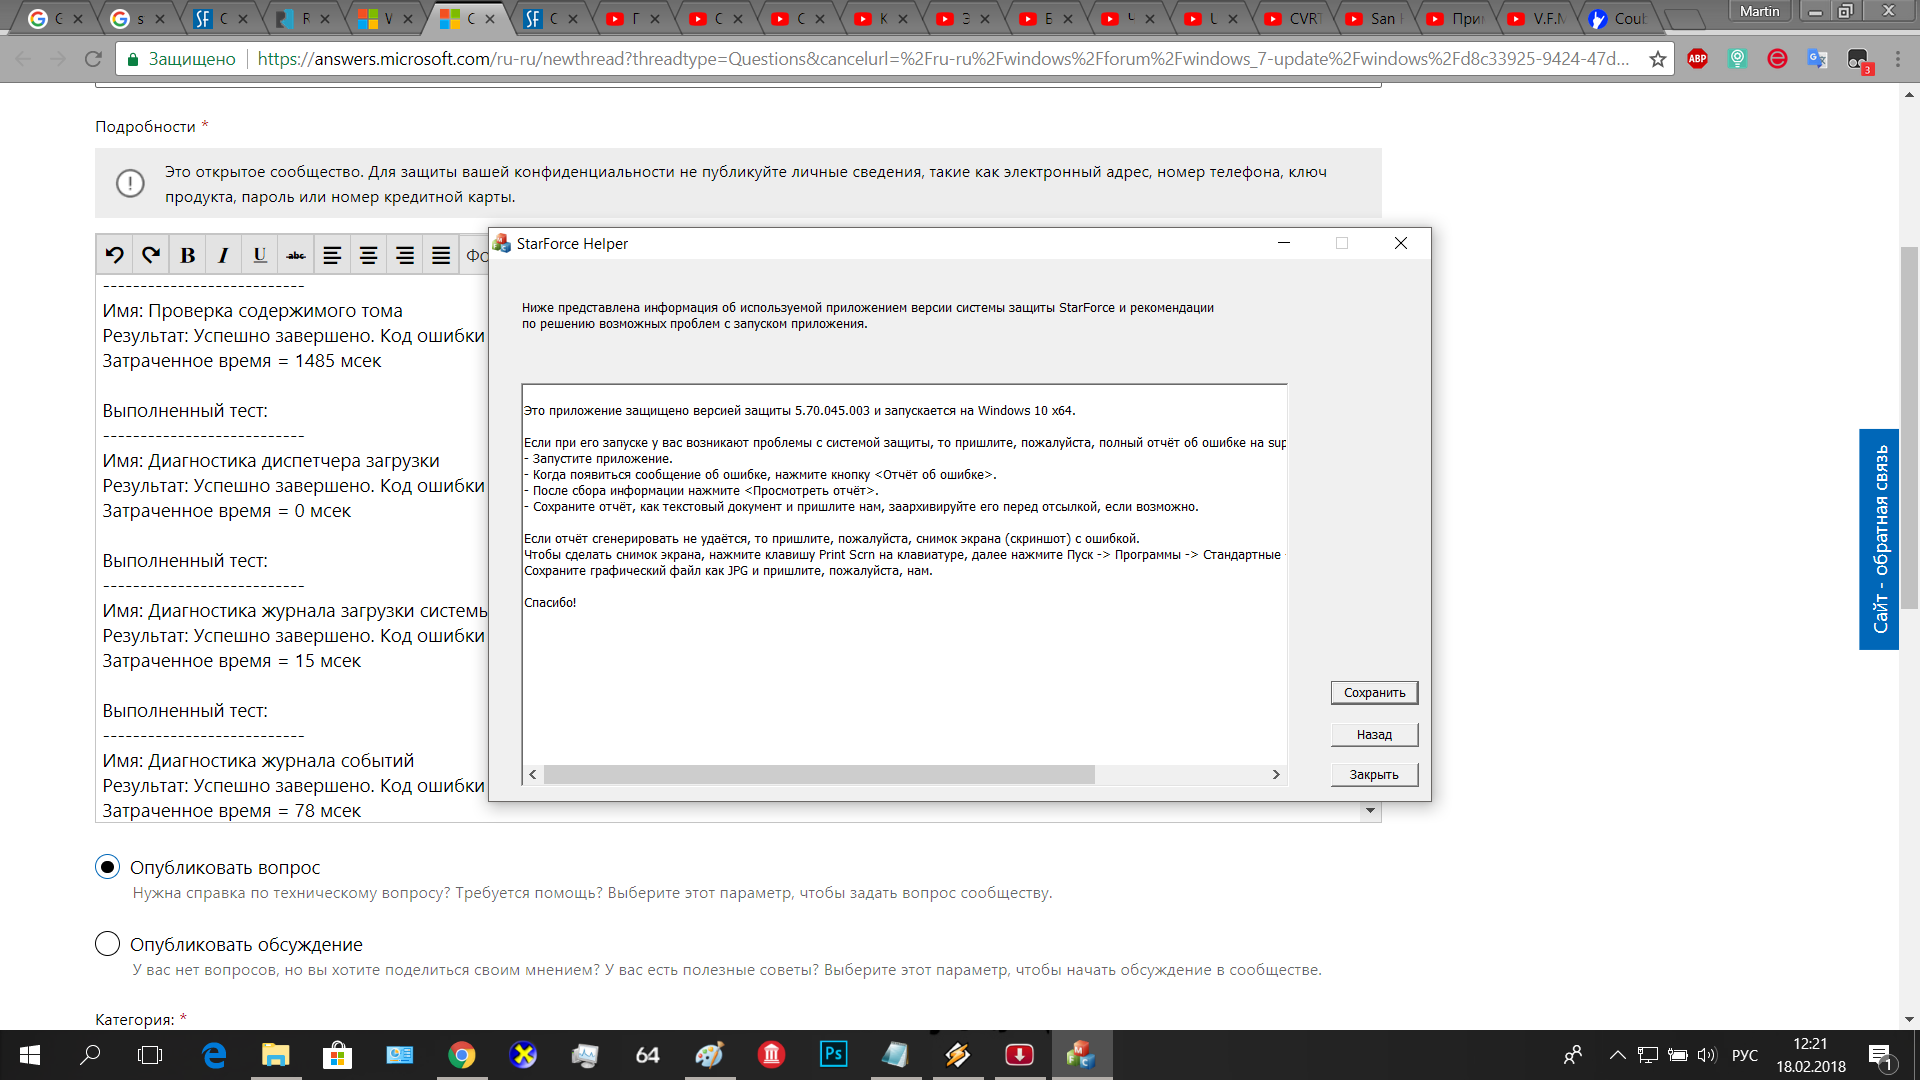Screen dimensions: 1920x1080
Task: Click the РУС language indicator
Action: 1744,1055
